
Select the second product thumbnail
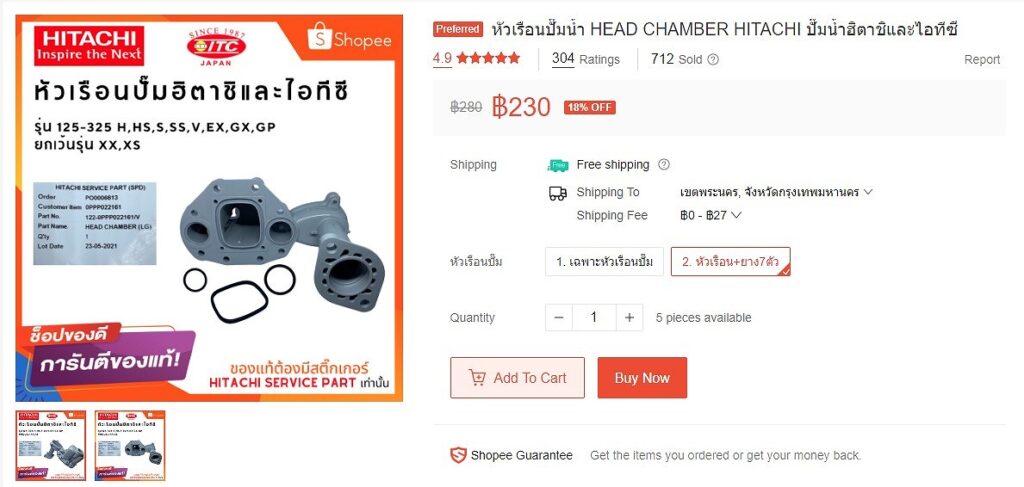(x=130, y=445)
